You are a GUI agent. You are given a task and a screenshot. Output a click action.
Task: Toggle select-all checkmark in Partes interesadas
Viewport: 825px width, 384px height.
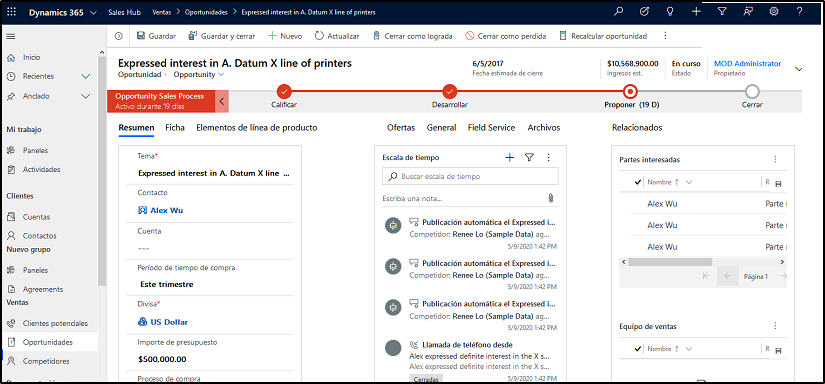(x=638, y=182)
